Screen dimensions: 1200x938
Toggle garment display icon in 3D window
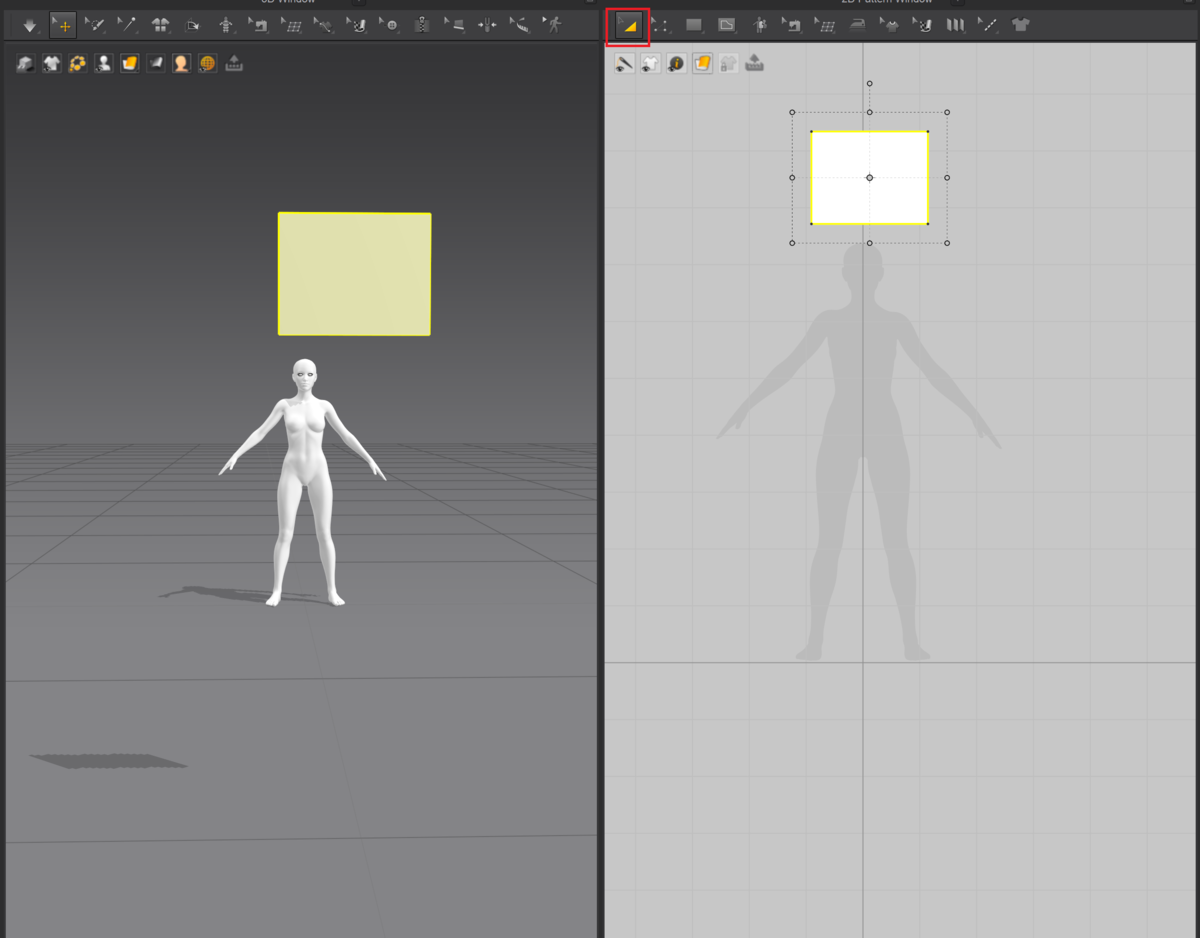coord(26,64)
